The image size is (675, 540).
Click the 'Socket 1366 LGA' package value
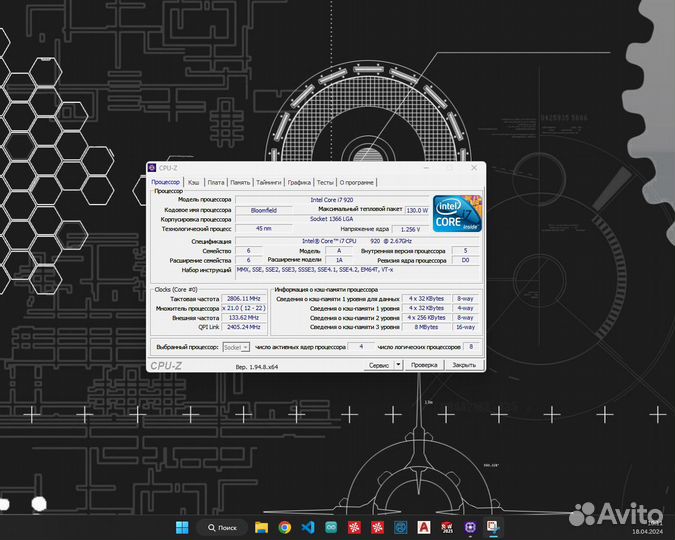coord(332,219)
